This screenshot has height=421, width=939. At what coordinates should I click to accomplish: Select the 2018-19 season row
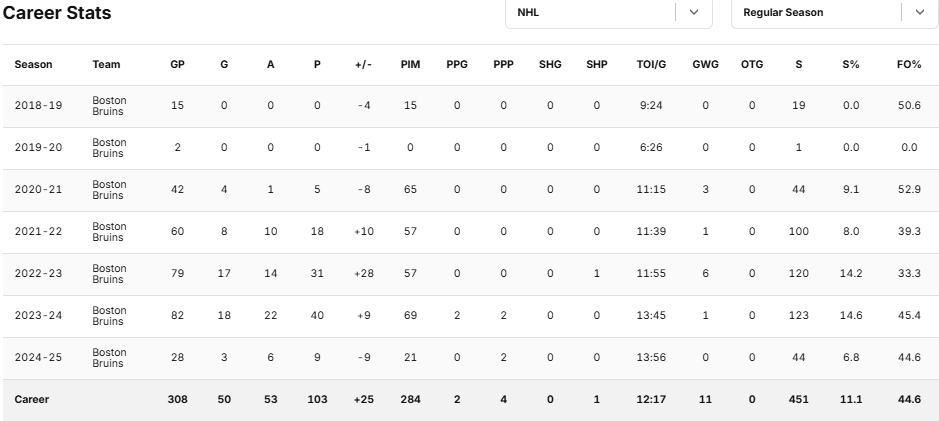38,106
